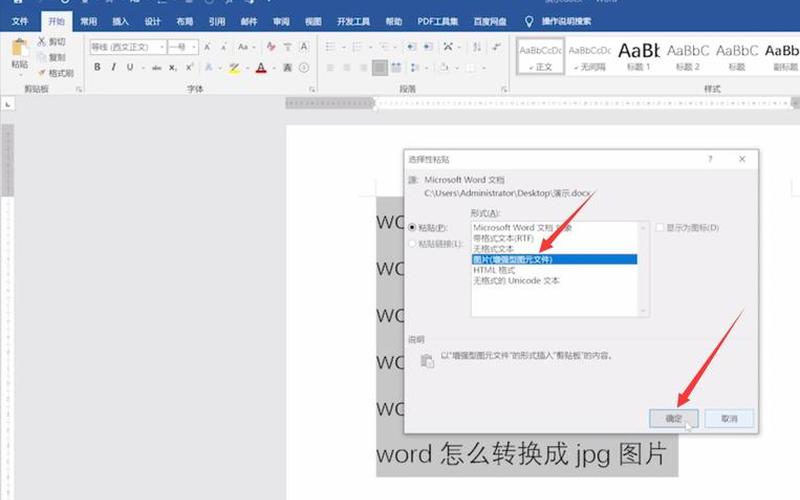Image resolution: width=800 pixels, height=500 pixels.
Task: Toggle Show/Hide paragraph marks icon
Action: click(x=496, y=47)
